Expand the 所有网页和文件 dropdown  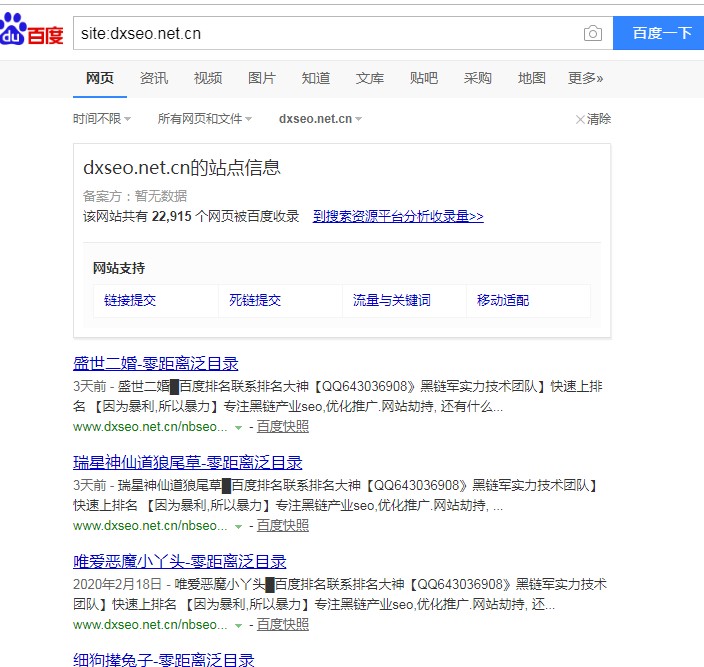(x=204, y=118)
